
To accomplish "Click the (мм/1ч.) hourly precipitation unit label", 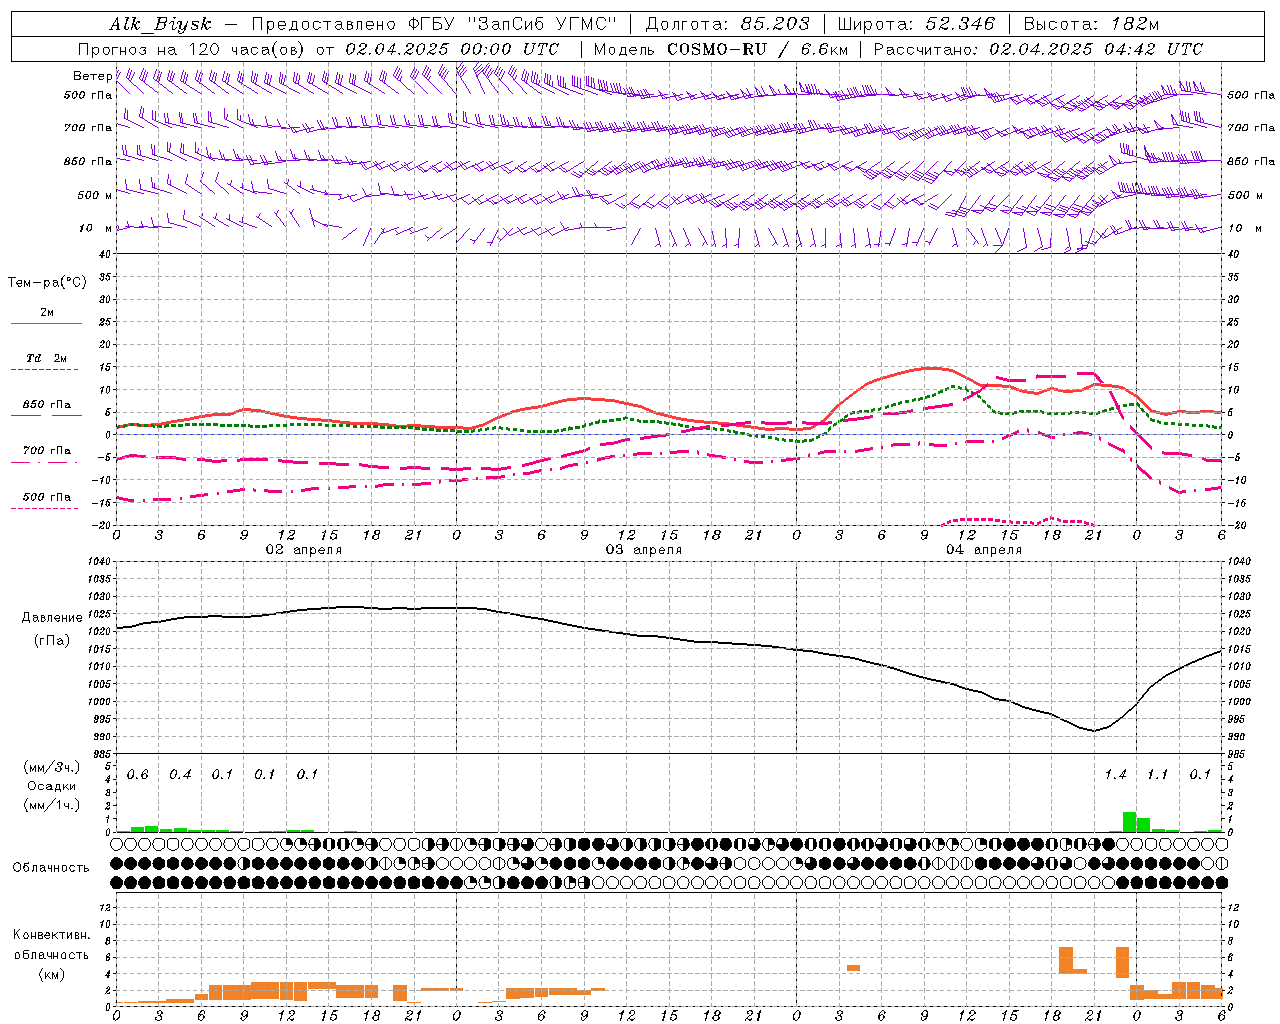I will (x=51, y=805).
